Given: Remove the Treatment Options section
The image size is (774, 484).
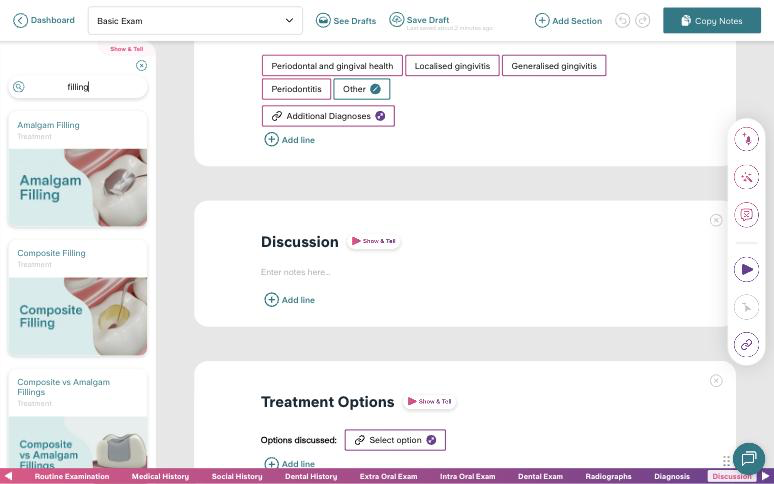Looking at the screenshot, I should tap(716, 380).
